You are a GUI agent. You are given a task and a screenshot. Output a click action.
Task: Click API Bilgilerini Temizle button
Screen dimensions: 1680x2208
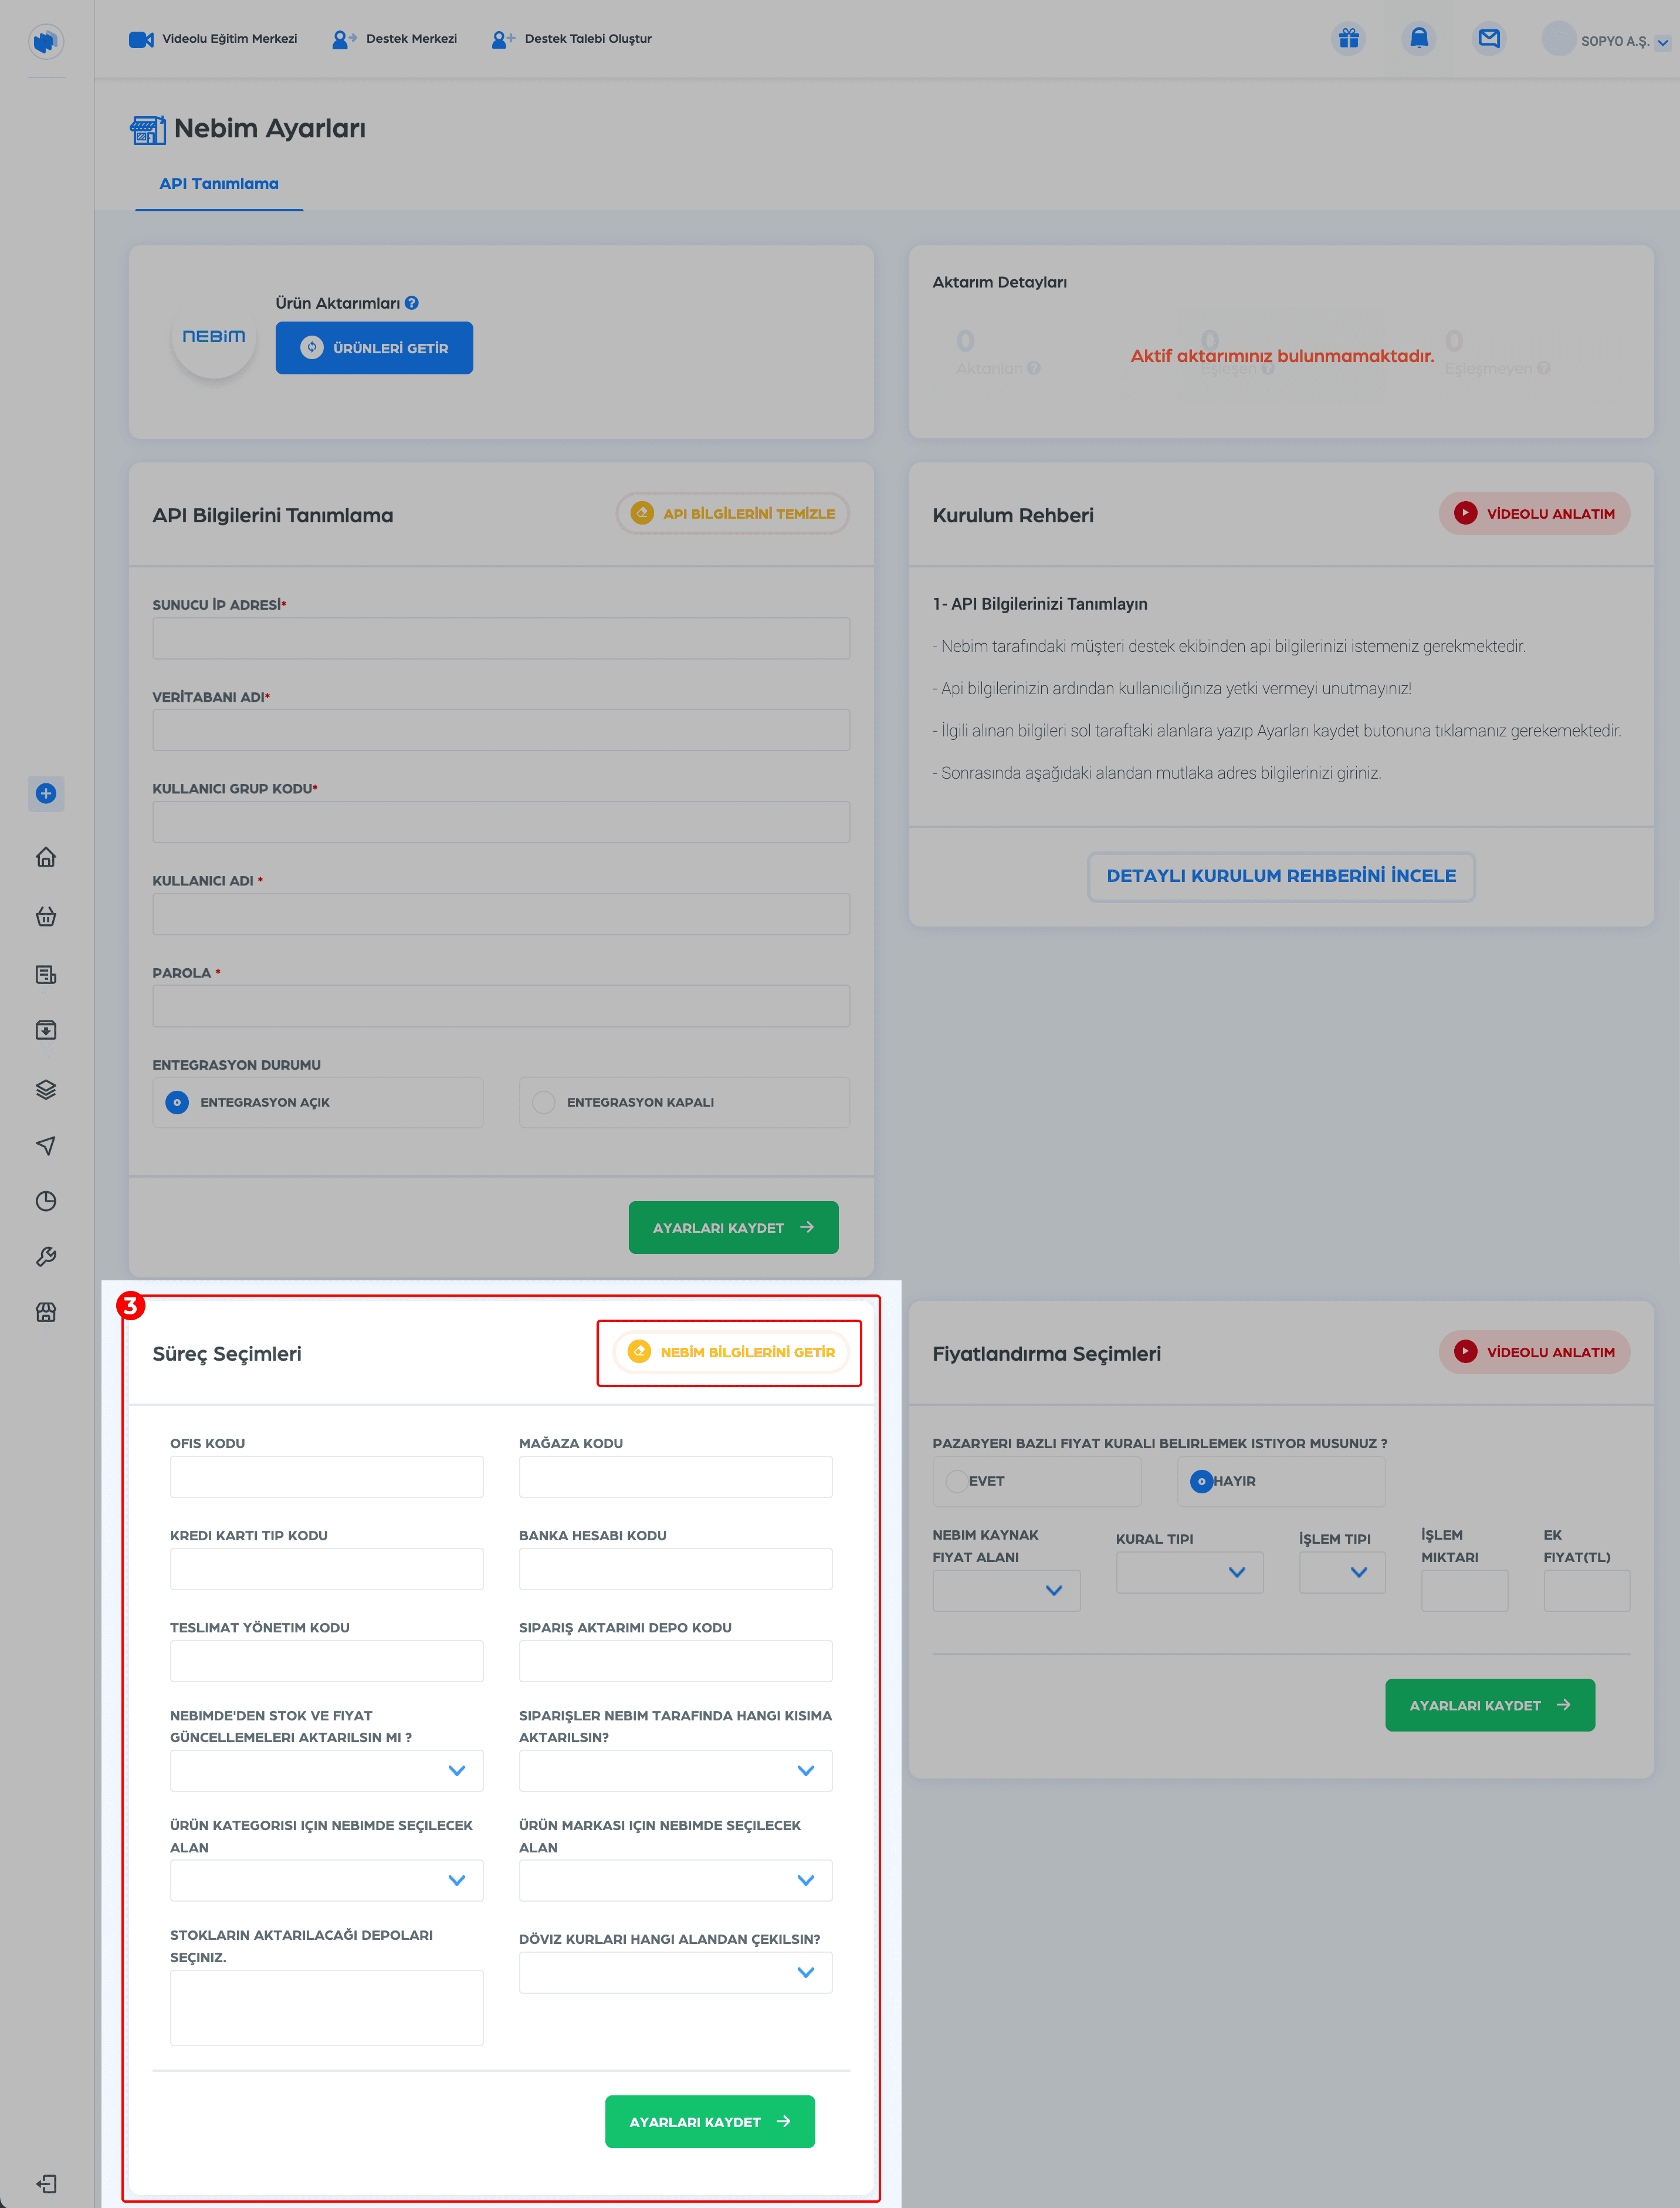pyautogui.click(x=732, y=514)
